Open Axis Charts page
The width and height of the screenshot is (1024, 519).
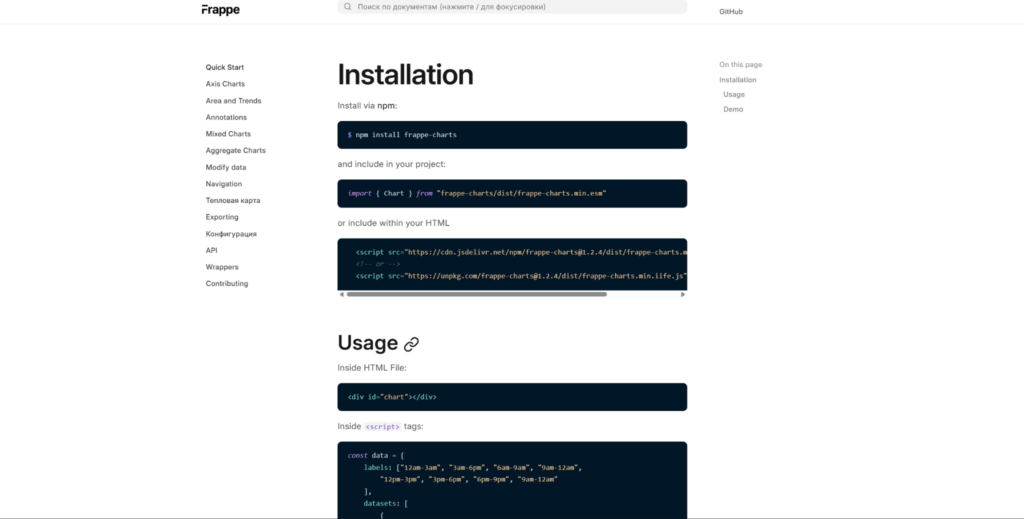pyautogui.click(x=225, y=84)
